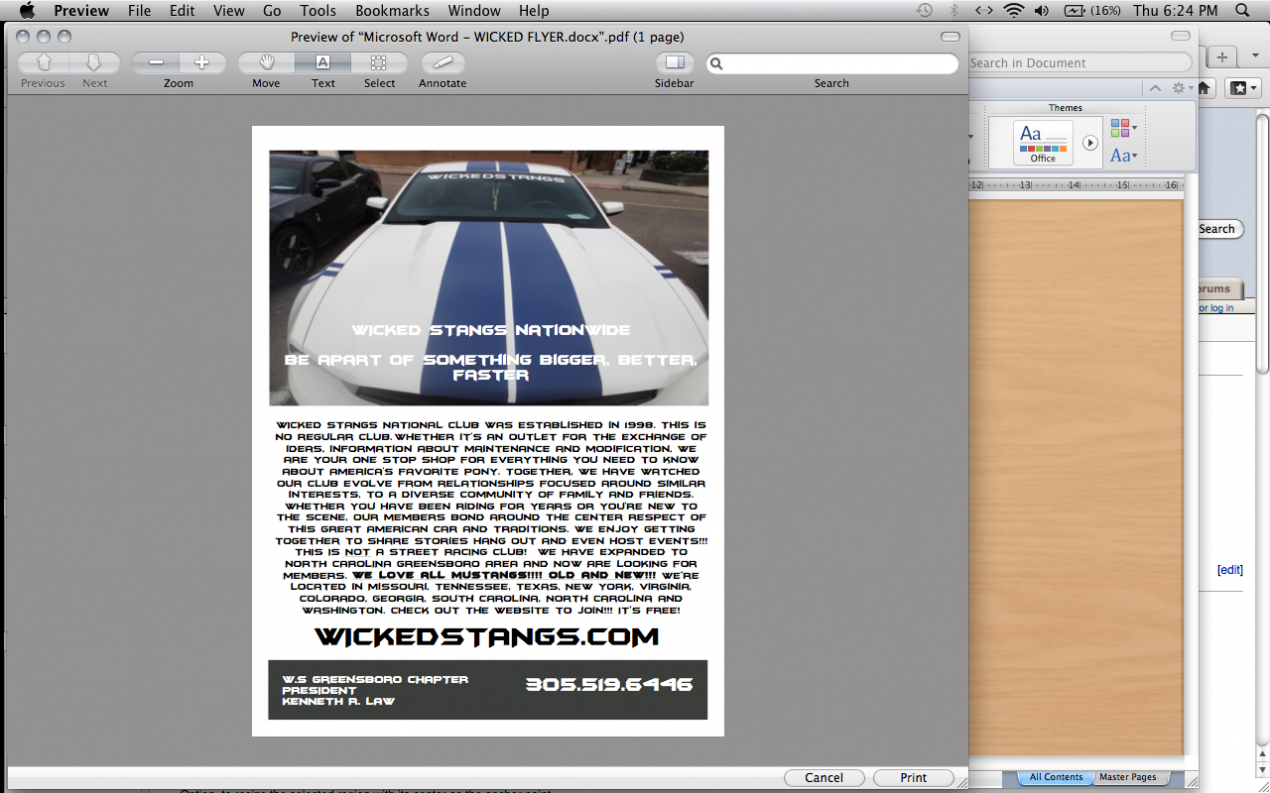The image size is (1270, 793).
Task: Click the flyer page preview image
Action: coord(488,431)
